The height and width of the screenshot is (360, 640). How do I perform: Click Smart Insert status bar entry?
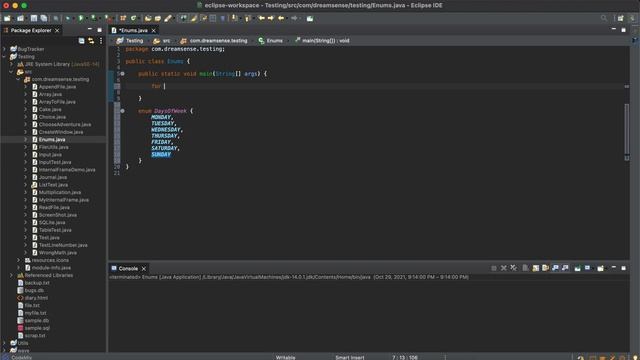[x=350, y=357]
